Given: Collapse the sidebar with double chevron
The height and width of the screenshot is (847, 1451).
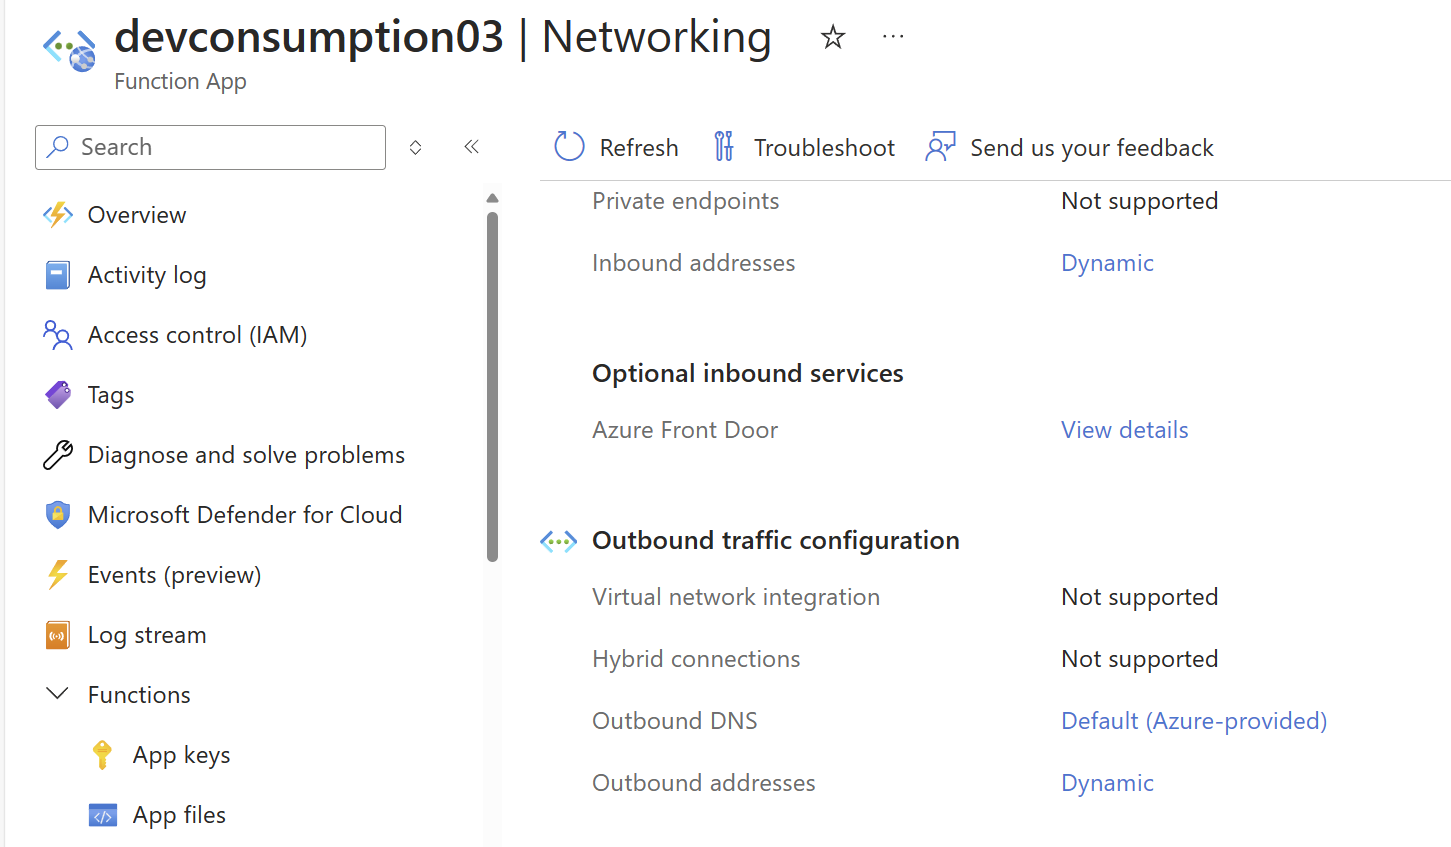Looking at the screenshot, I should [x=472, y=147].
